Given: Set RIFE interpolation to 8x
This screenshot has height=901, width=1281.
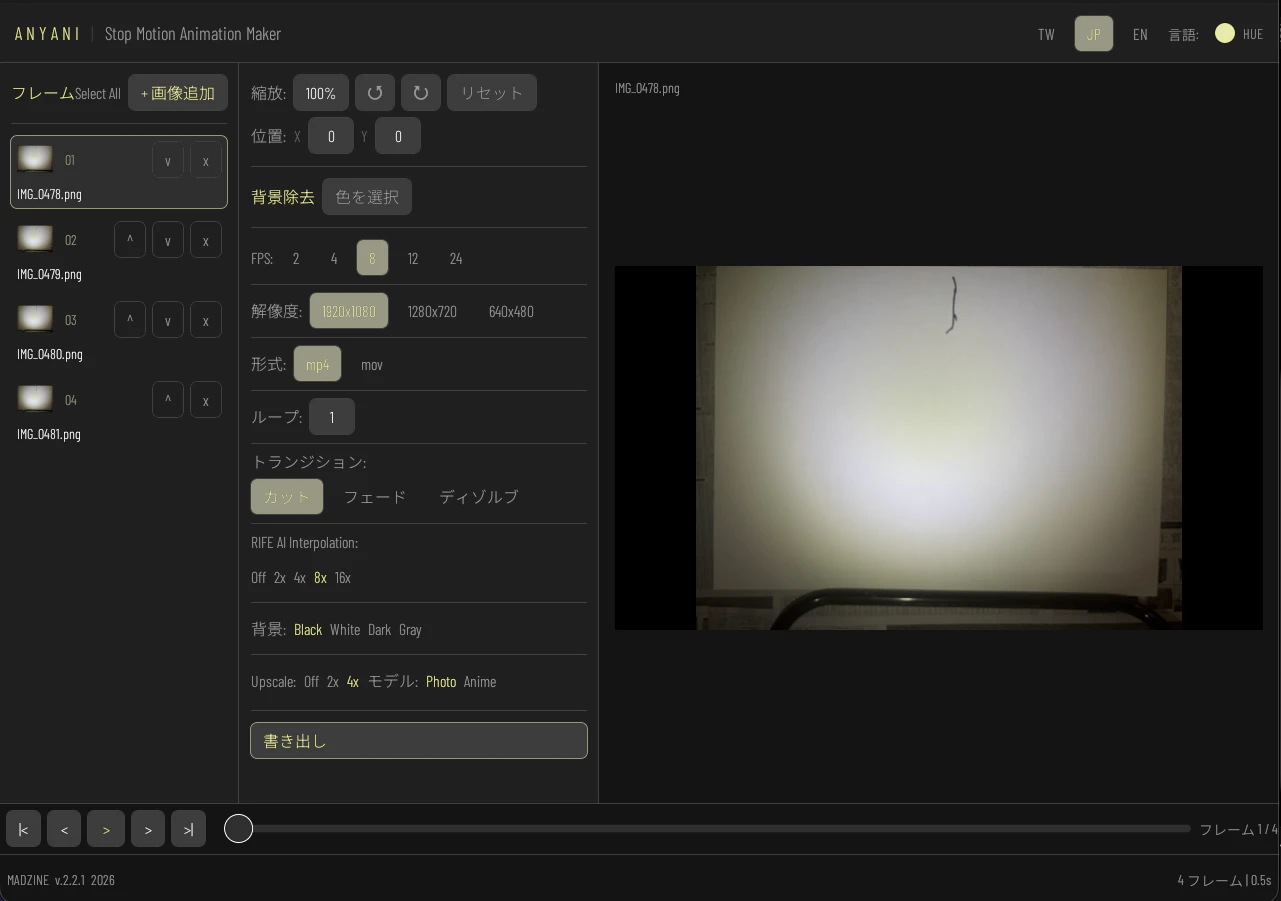Looking at the screenshot, I should [x=321, y=577].
